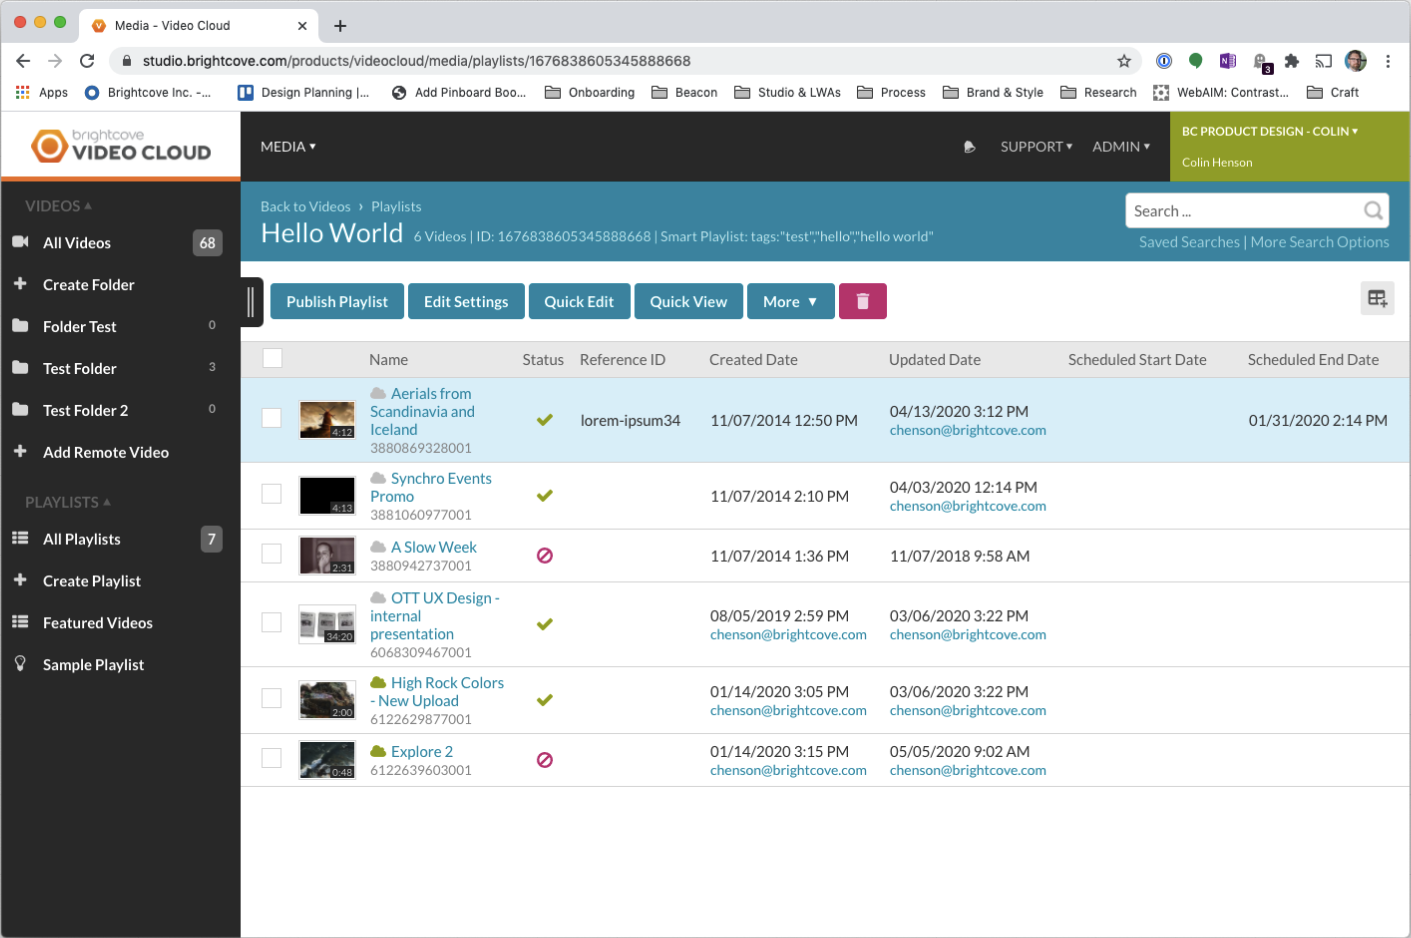Click the Publish Playlist button
This screenshot has width=1411, height=938.
click(x=336, y=301)
